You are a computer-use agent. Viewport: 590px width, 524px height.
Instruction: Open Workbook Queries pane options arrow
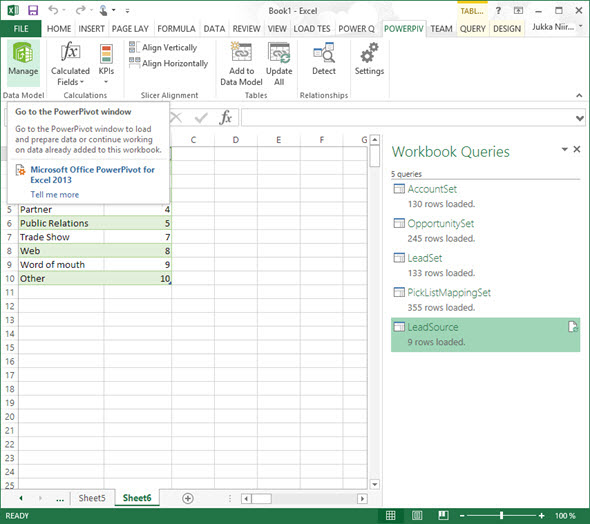click(x=564, y=149)
